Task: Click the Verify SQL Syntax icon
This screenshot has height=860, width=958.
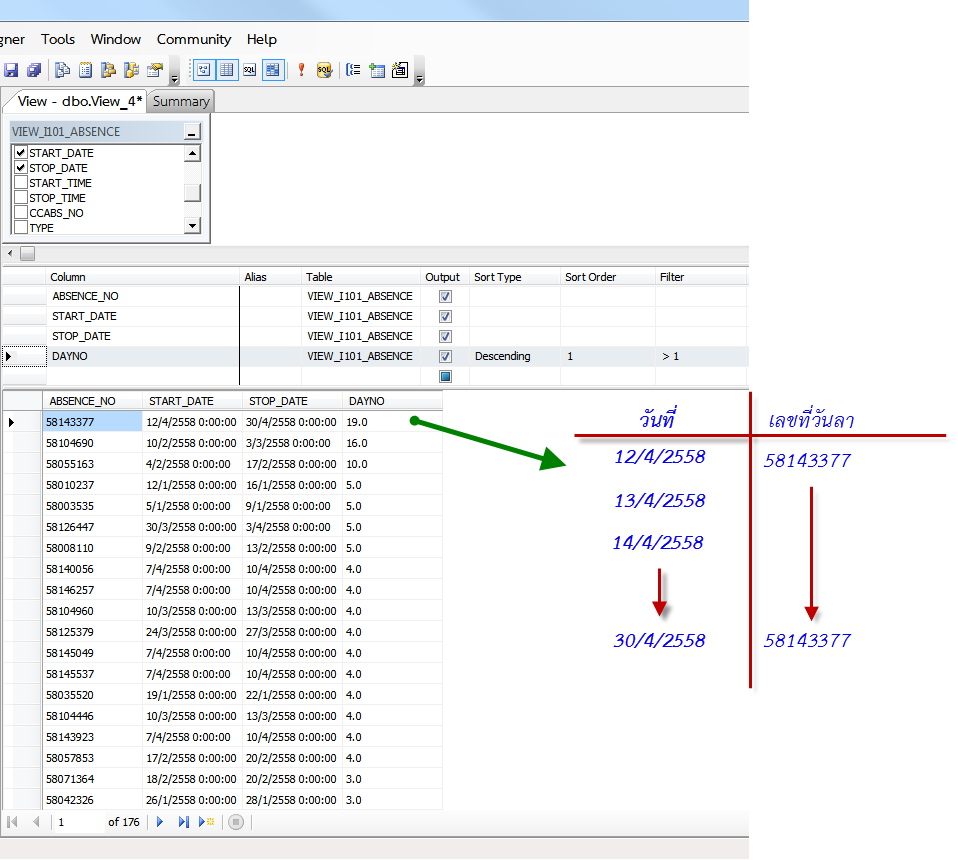Action: coord(324,70)
